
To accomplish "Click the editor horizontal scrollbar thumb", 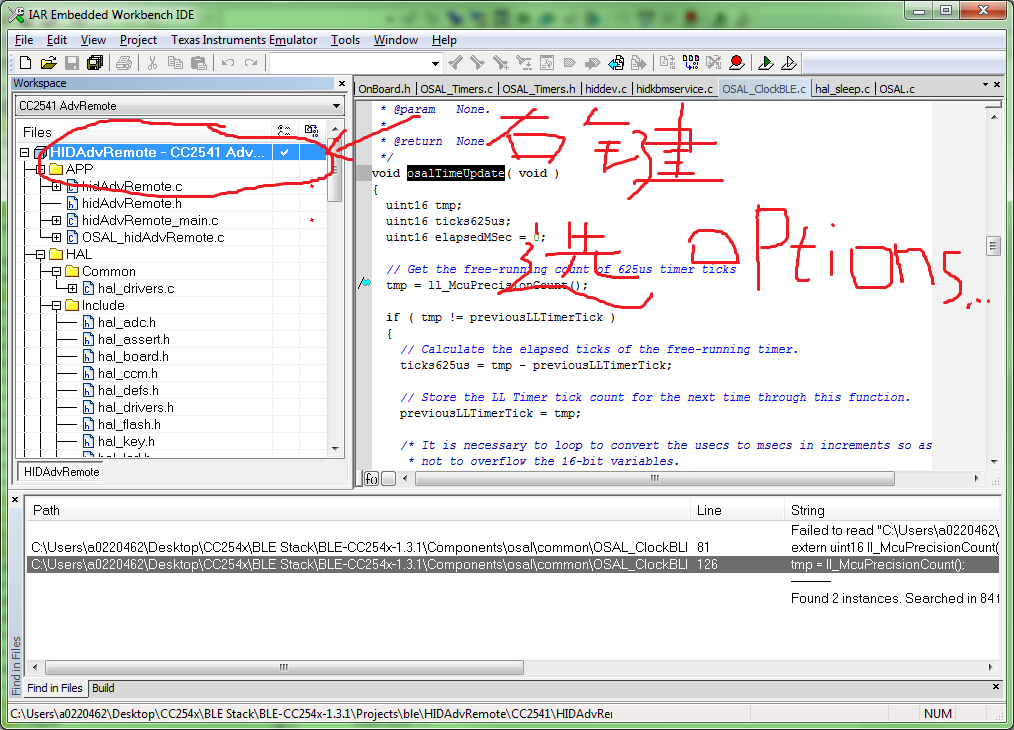I will [654, 478].
